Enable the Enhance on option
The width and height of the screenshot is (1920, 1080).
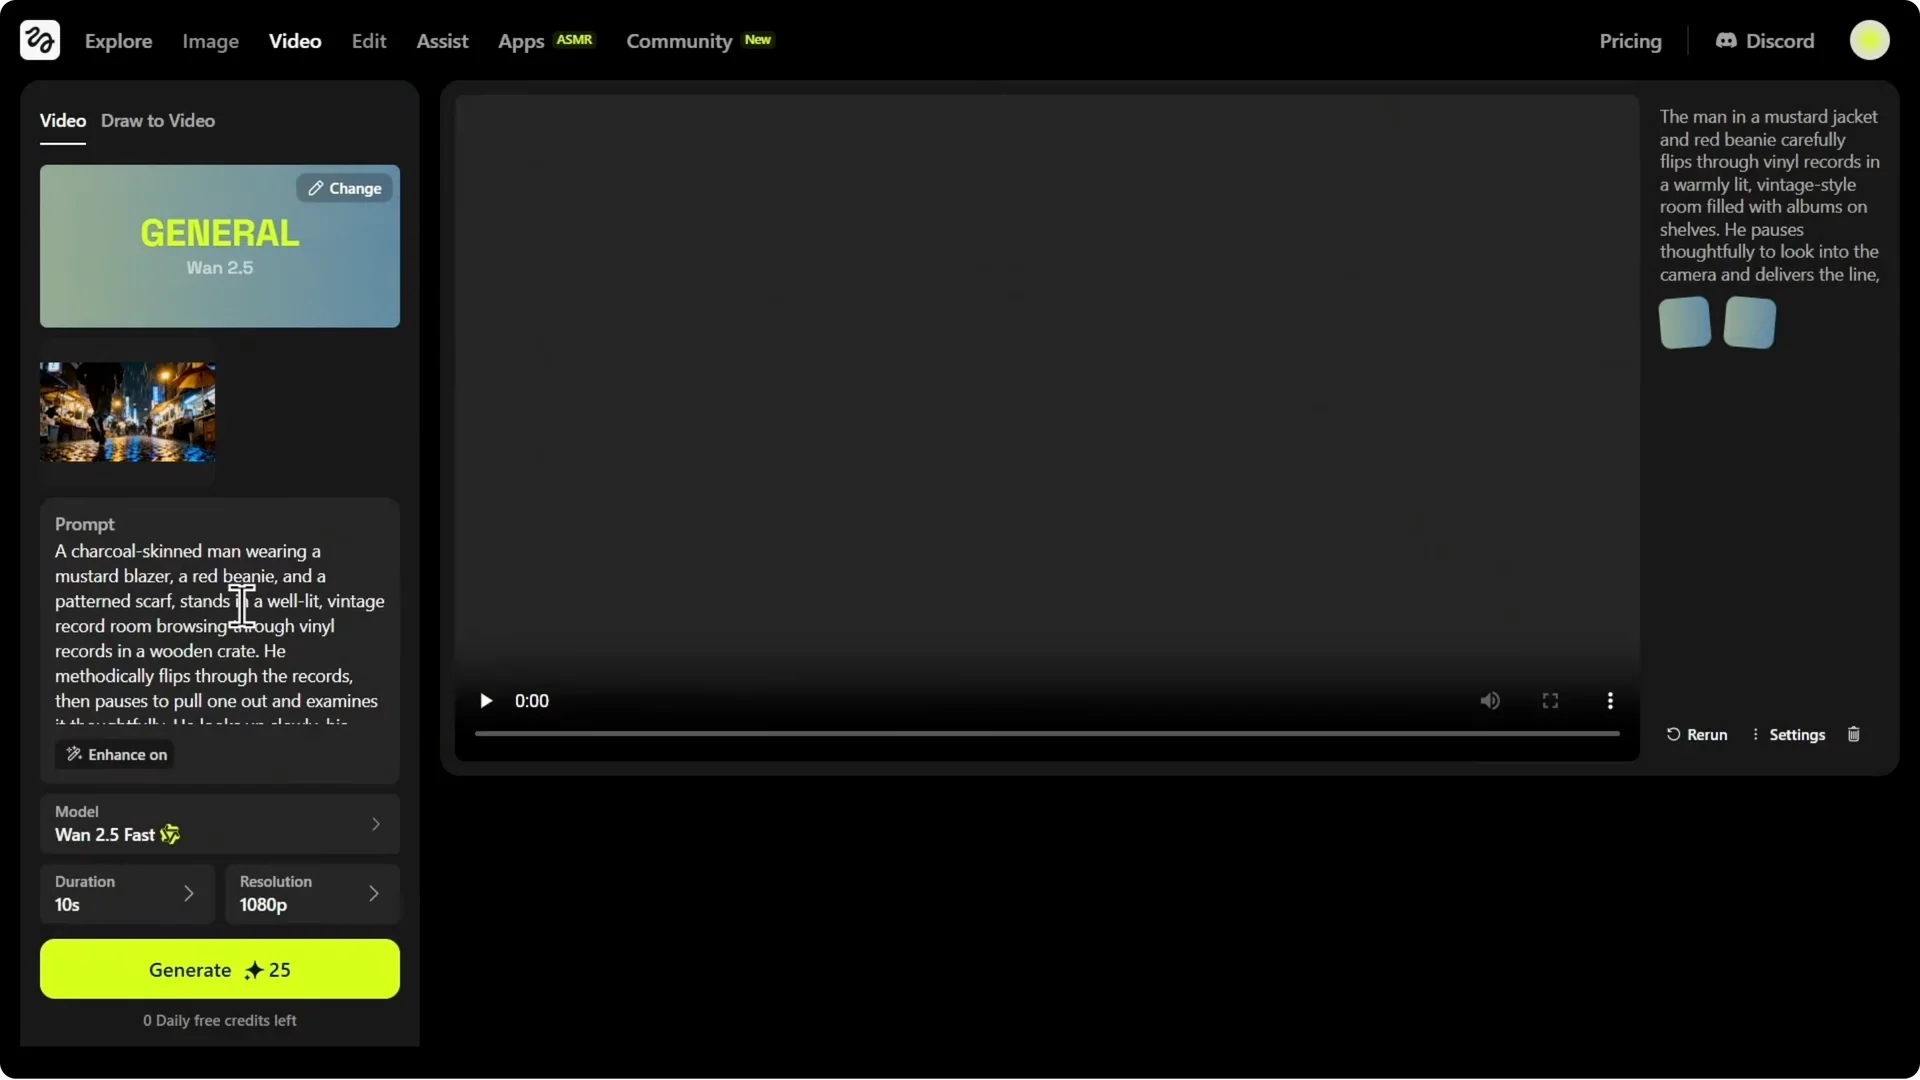pos(114,754)
